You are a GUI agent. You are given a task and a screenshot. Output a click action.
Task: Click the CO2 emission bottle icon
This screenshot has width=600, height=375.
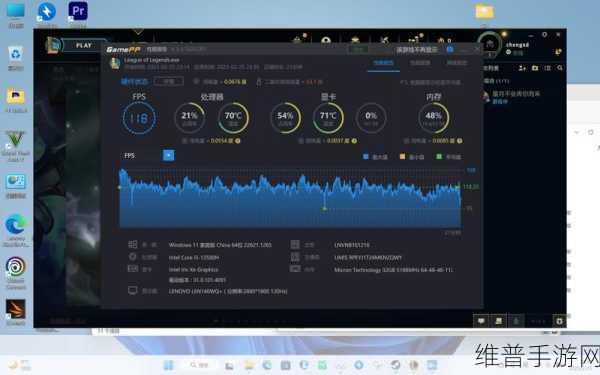pos(259,82)
